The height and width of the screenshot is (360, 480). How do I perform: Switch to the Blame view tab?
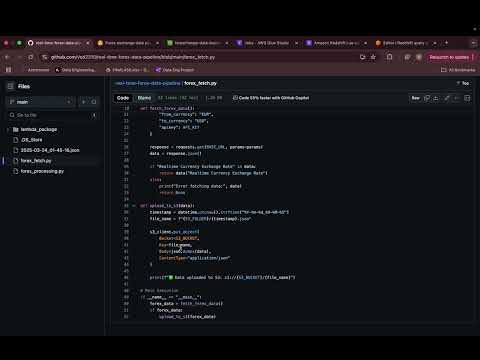tap(144, 98)
